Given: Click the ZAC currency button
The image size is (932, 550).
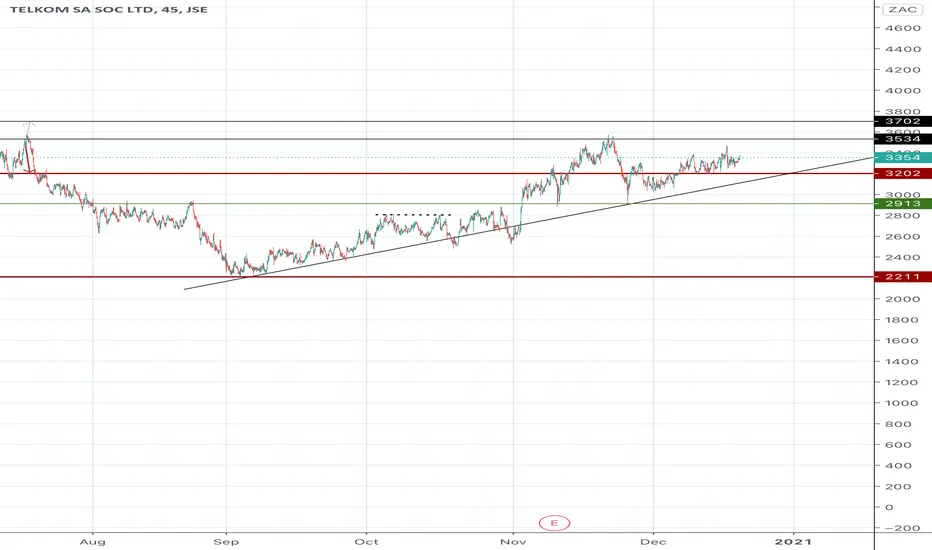Looking at the screenshot, I should (x=902, y=10).
